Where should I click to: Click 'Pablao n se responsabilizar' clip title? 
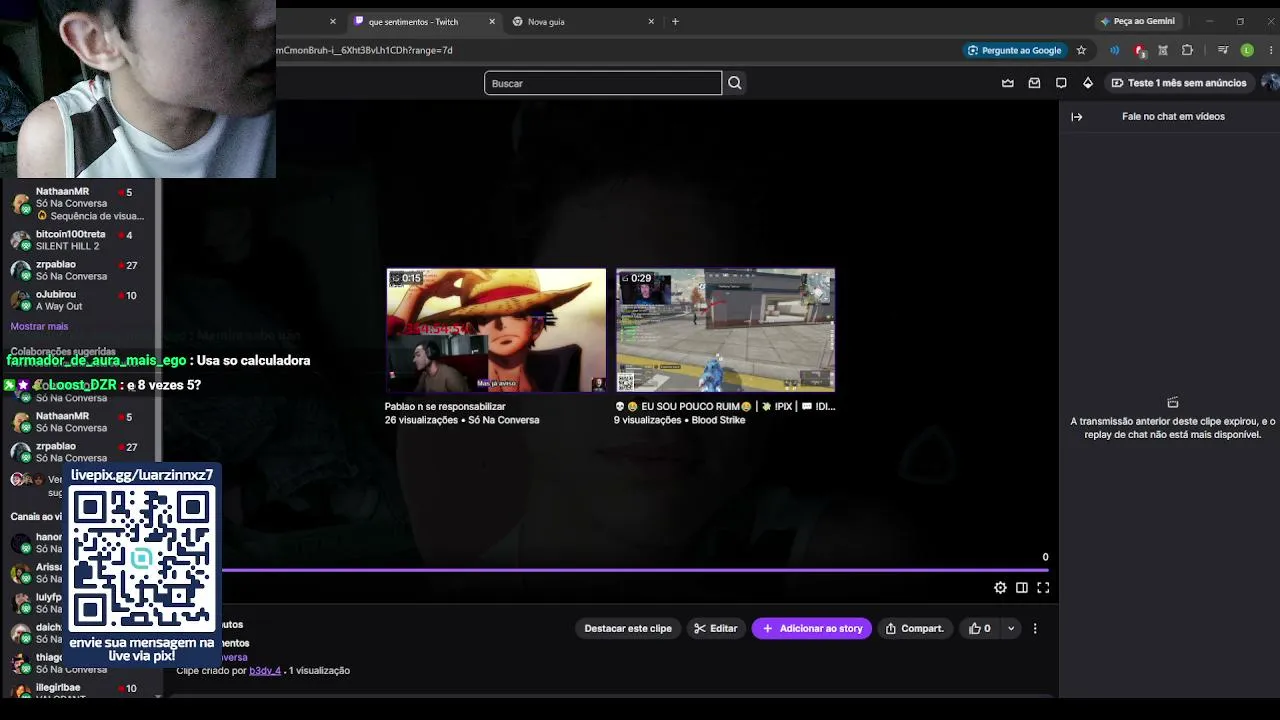[445, 407]
